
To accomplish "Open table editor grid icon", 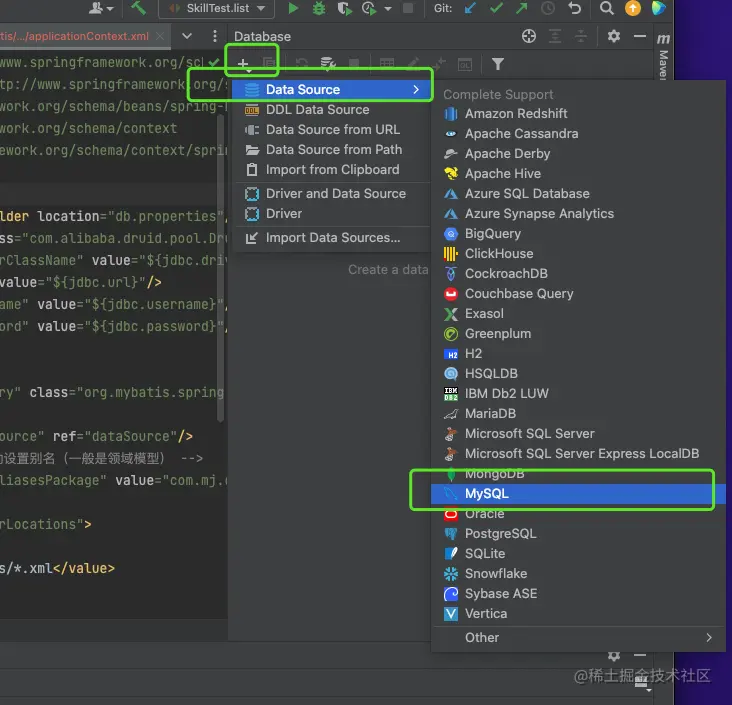I will tap(387, 63).
